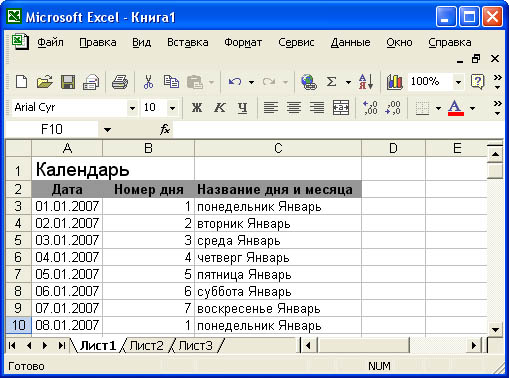Open the Вид menu

[142, 42]
